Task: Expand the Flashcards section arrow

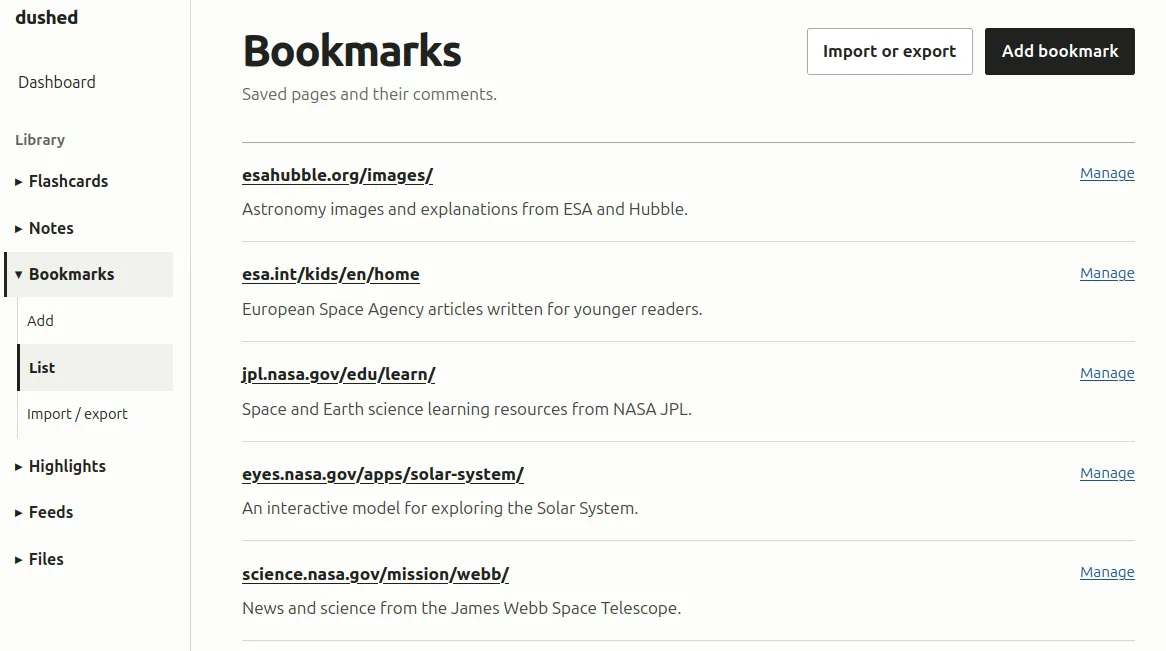Action: click(19, 182)
